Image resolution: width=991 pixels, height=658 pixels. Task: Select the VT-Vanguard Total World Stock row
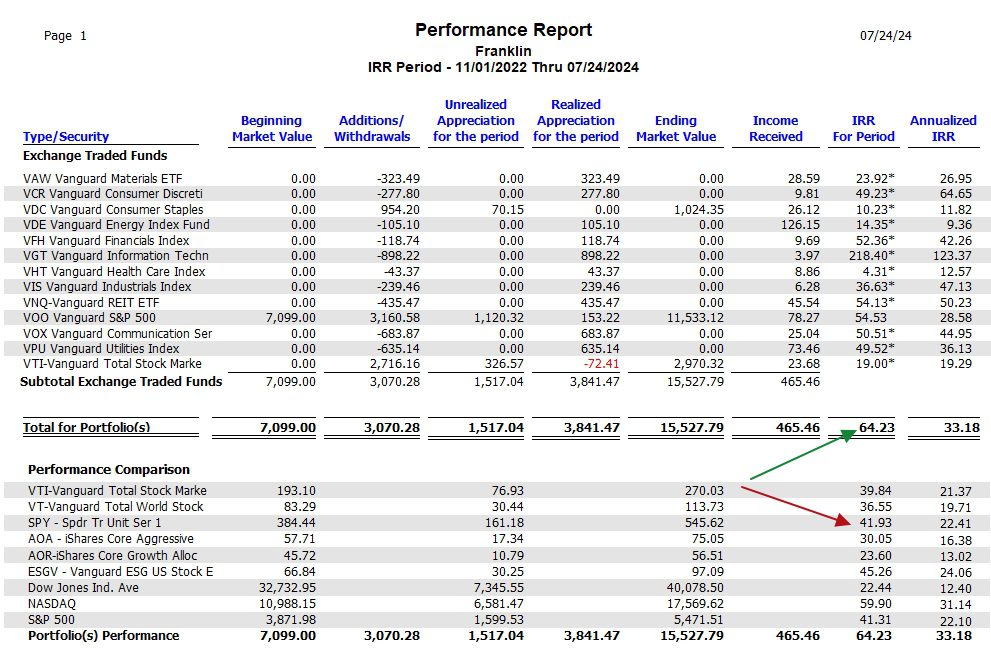497,506
